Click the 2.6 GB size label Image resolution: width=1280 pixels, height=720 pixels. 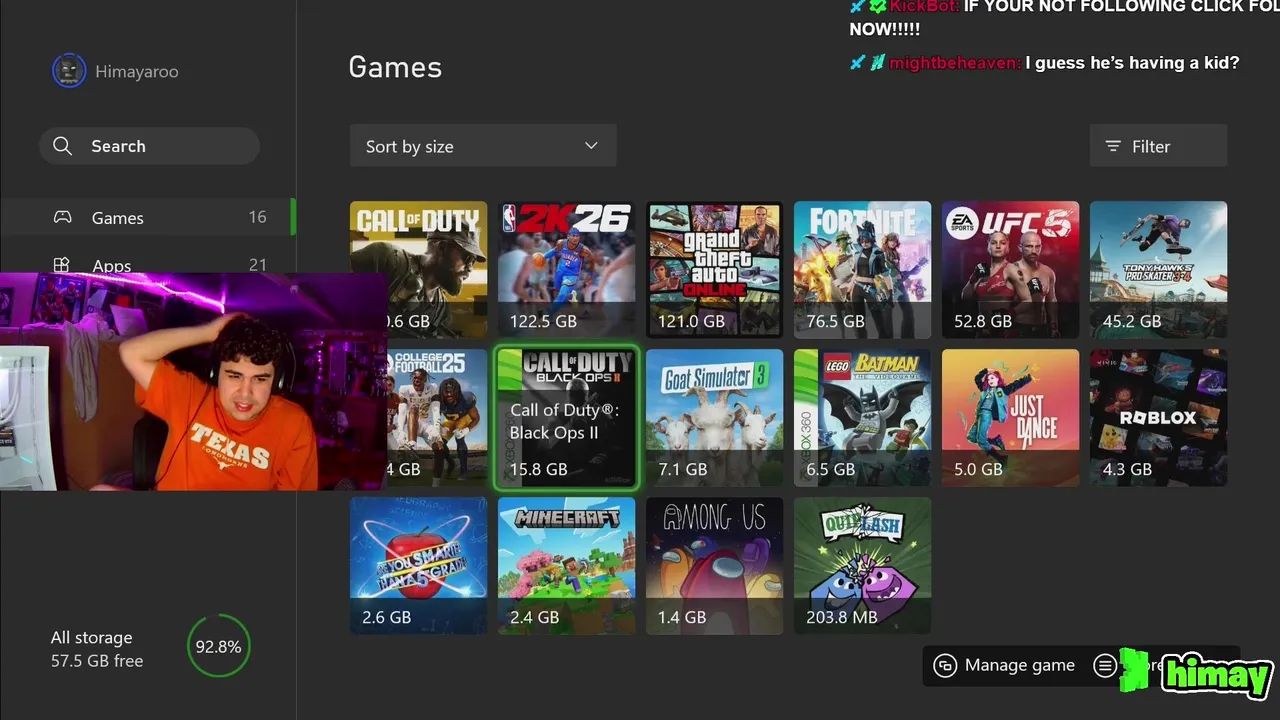pos(386,617)
